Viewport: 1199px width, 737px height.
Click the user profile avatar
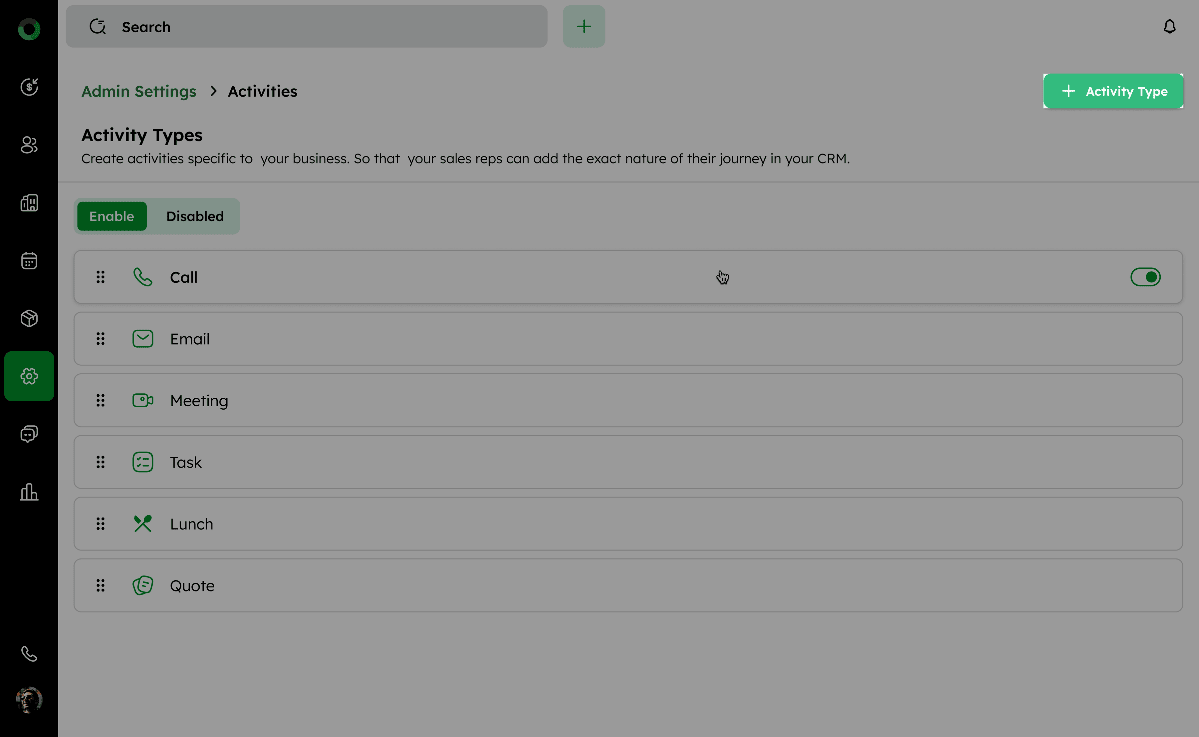pyautogui.click(x=29, y=700)
